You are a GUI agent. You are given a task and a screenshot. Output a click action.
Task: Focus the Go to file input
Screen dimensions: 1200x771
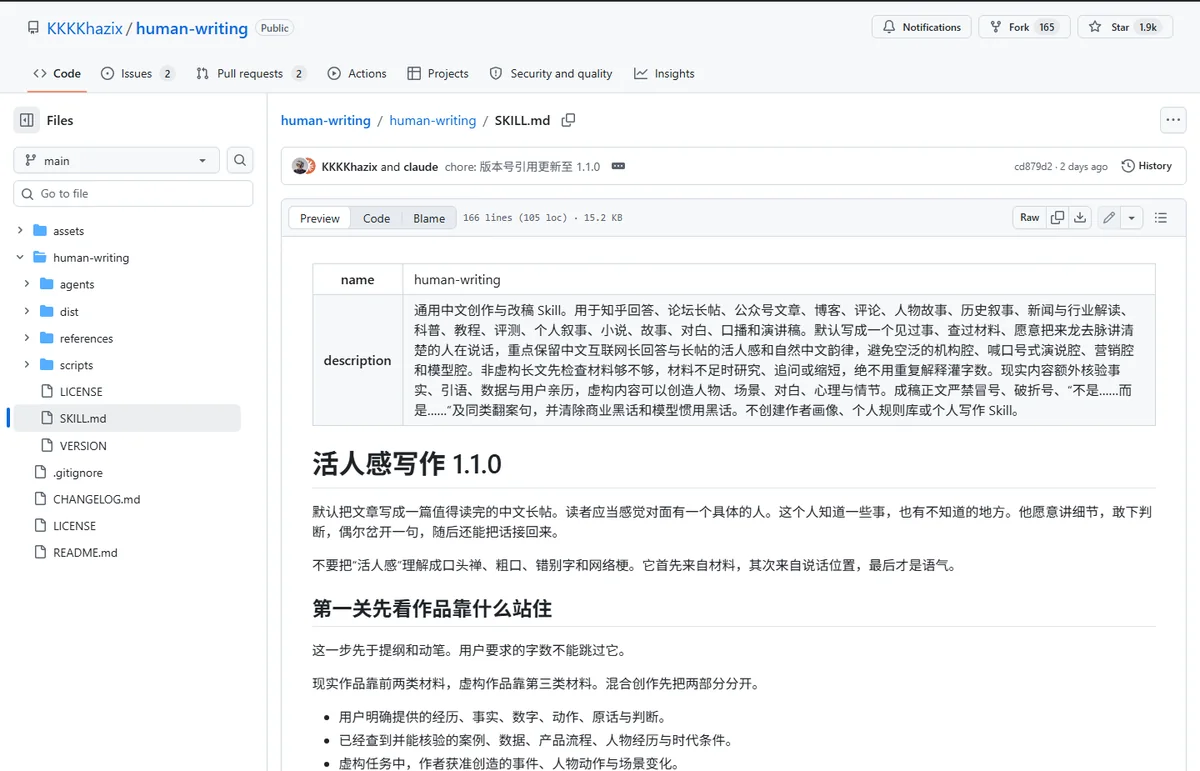(x=133, y=193)
